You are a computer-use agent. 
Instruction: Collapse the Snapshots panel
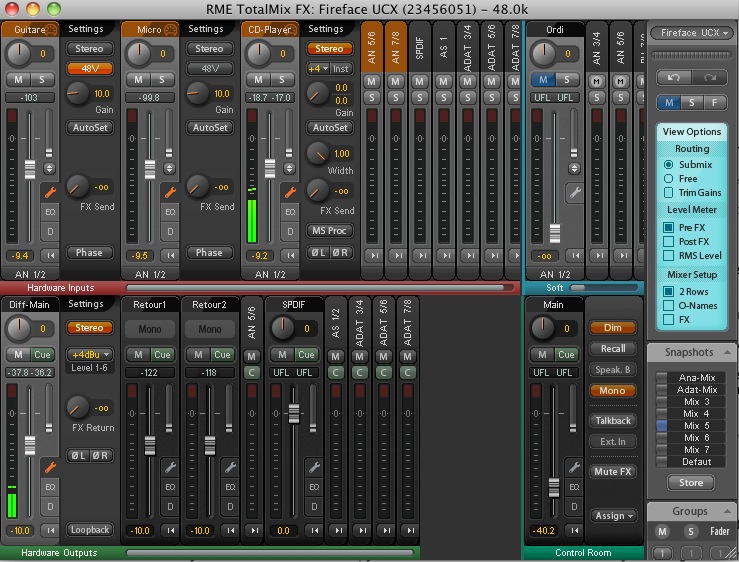[x=727, y=352]
